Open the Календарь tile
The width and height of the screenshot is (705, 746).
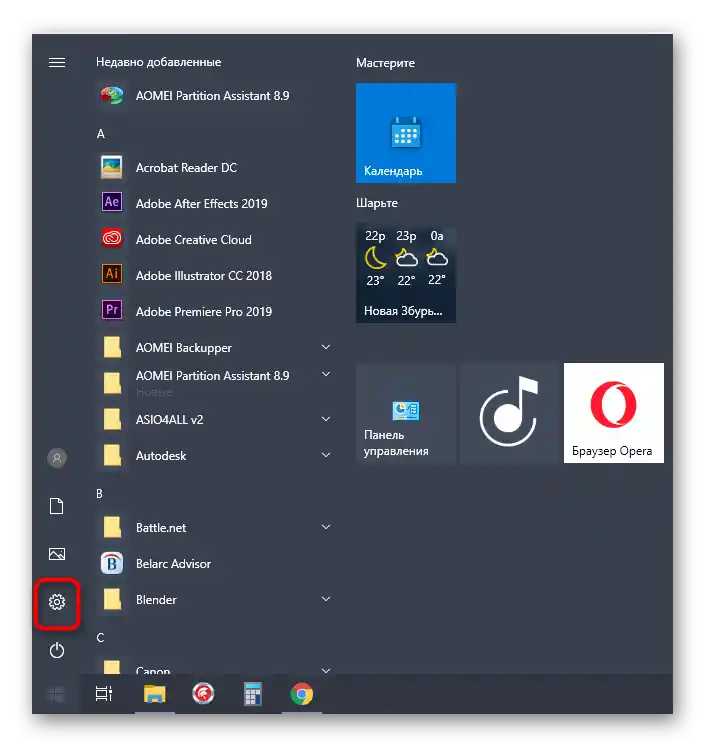pos(406,133)
